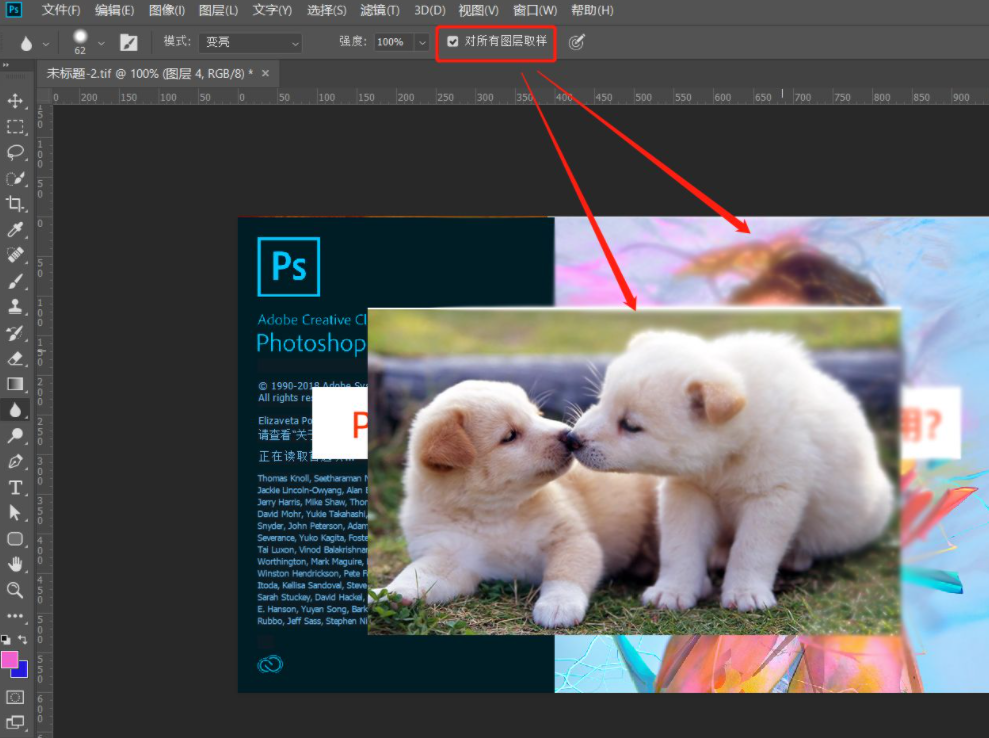
Task: Select the Eraser tool
Action: 15,359
